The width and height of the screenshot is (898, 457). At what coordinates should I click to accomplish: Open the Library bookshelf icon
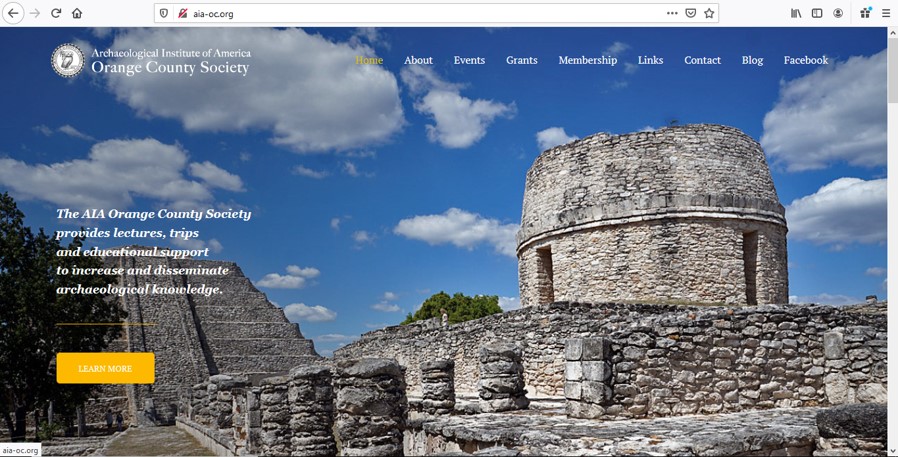click(x=796, y=13)
